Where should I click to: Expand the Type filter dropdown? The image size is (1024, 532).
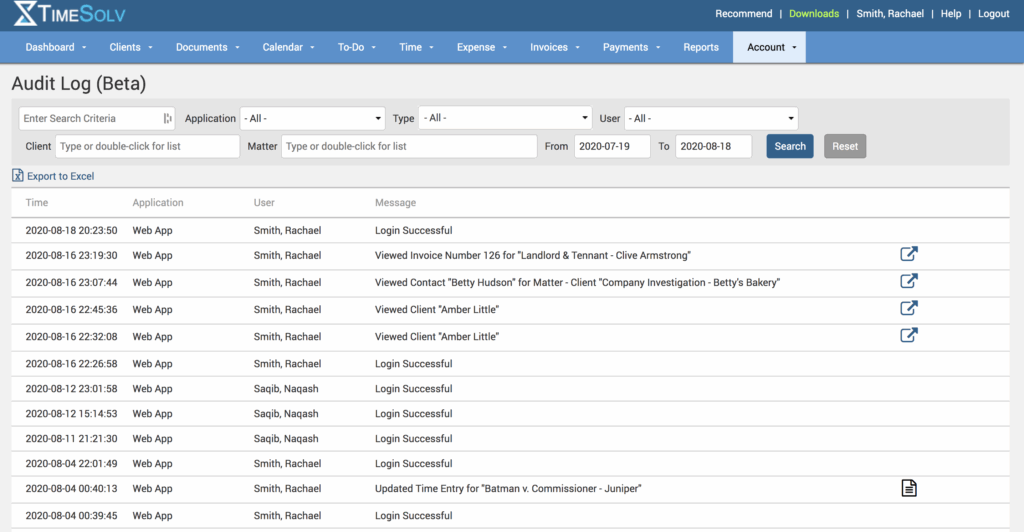[505, 118]
